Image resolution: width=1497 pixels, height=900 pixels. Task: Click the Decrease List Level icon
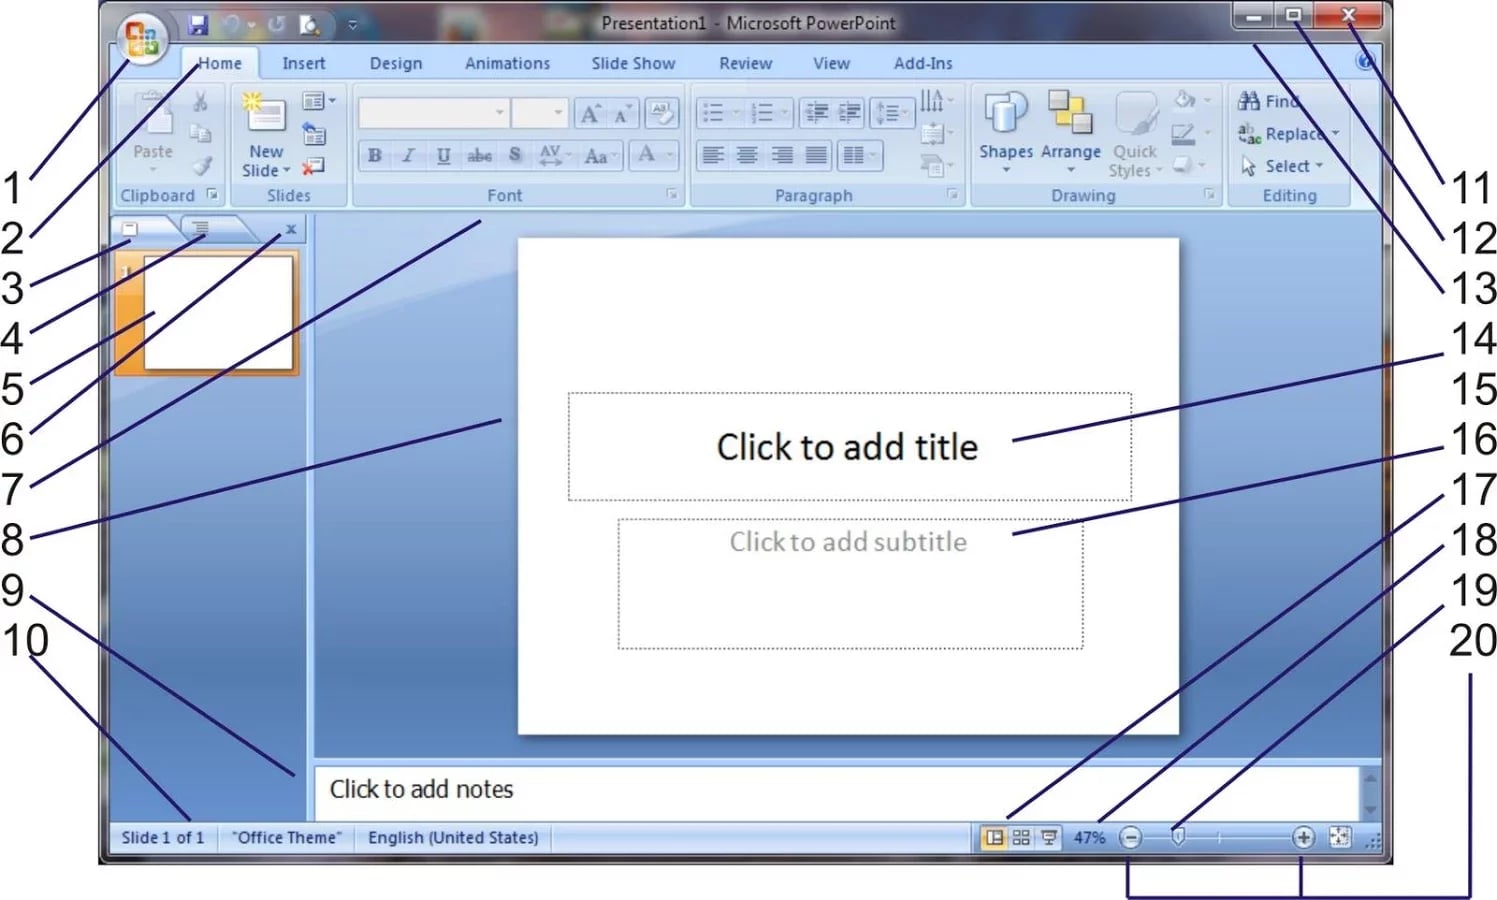coord(817,112)
